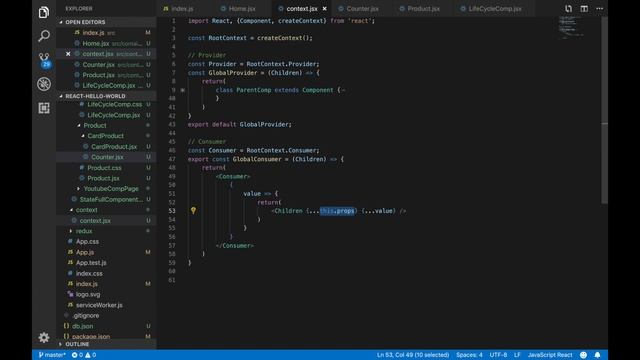Change indentation via Spaces: 4
This screenshot has height=360, width=640.
coord(469,355)
